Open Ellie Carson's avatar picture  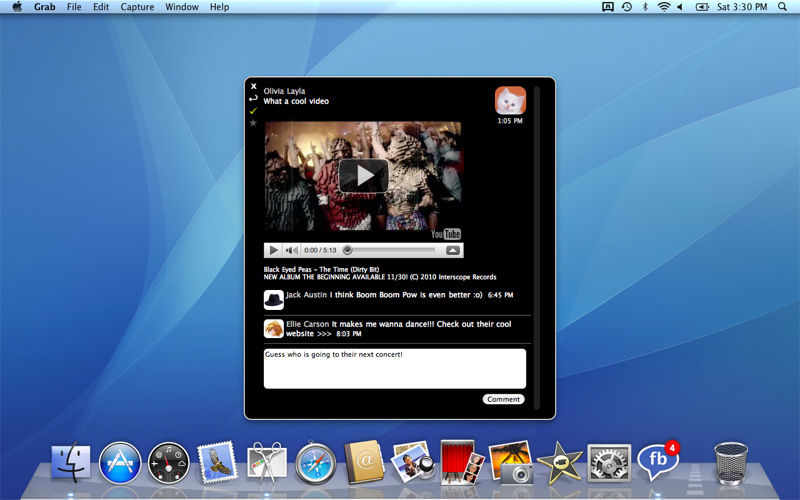click(273, 329)
